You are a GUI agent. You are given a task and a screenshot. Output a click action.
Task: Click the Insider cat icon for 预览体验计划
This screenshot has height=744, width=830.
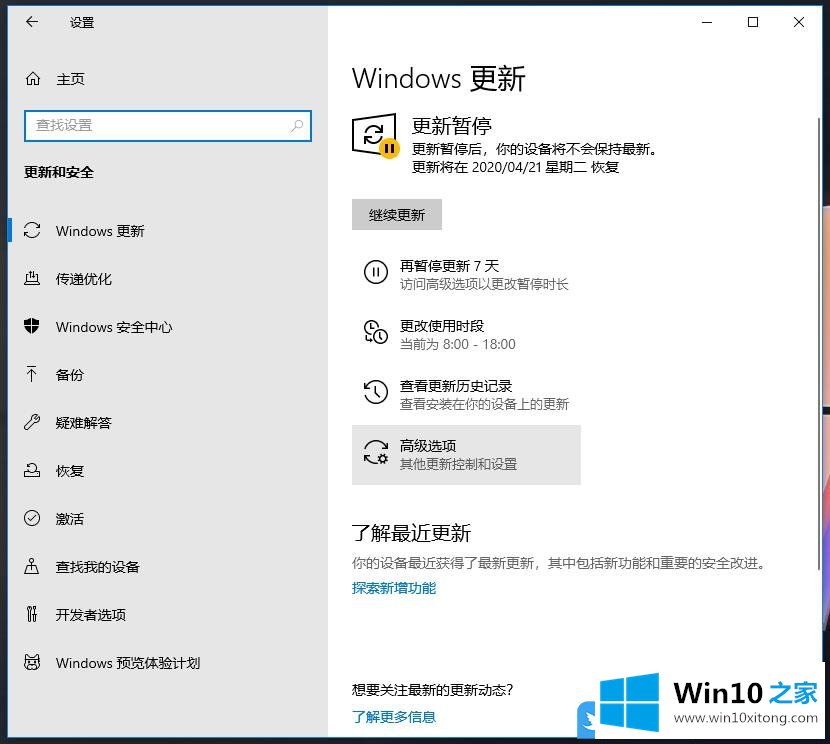tap(32, 662)
